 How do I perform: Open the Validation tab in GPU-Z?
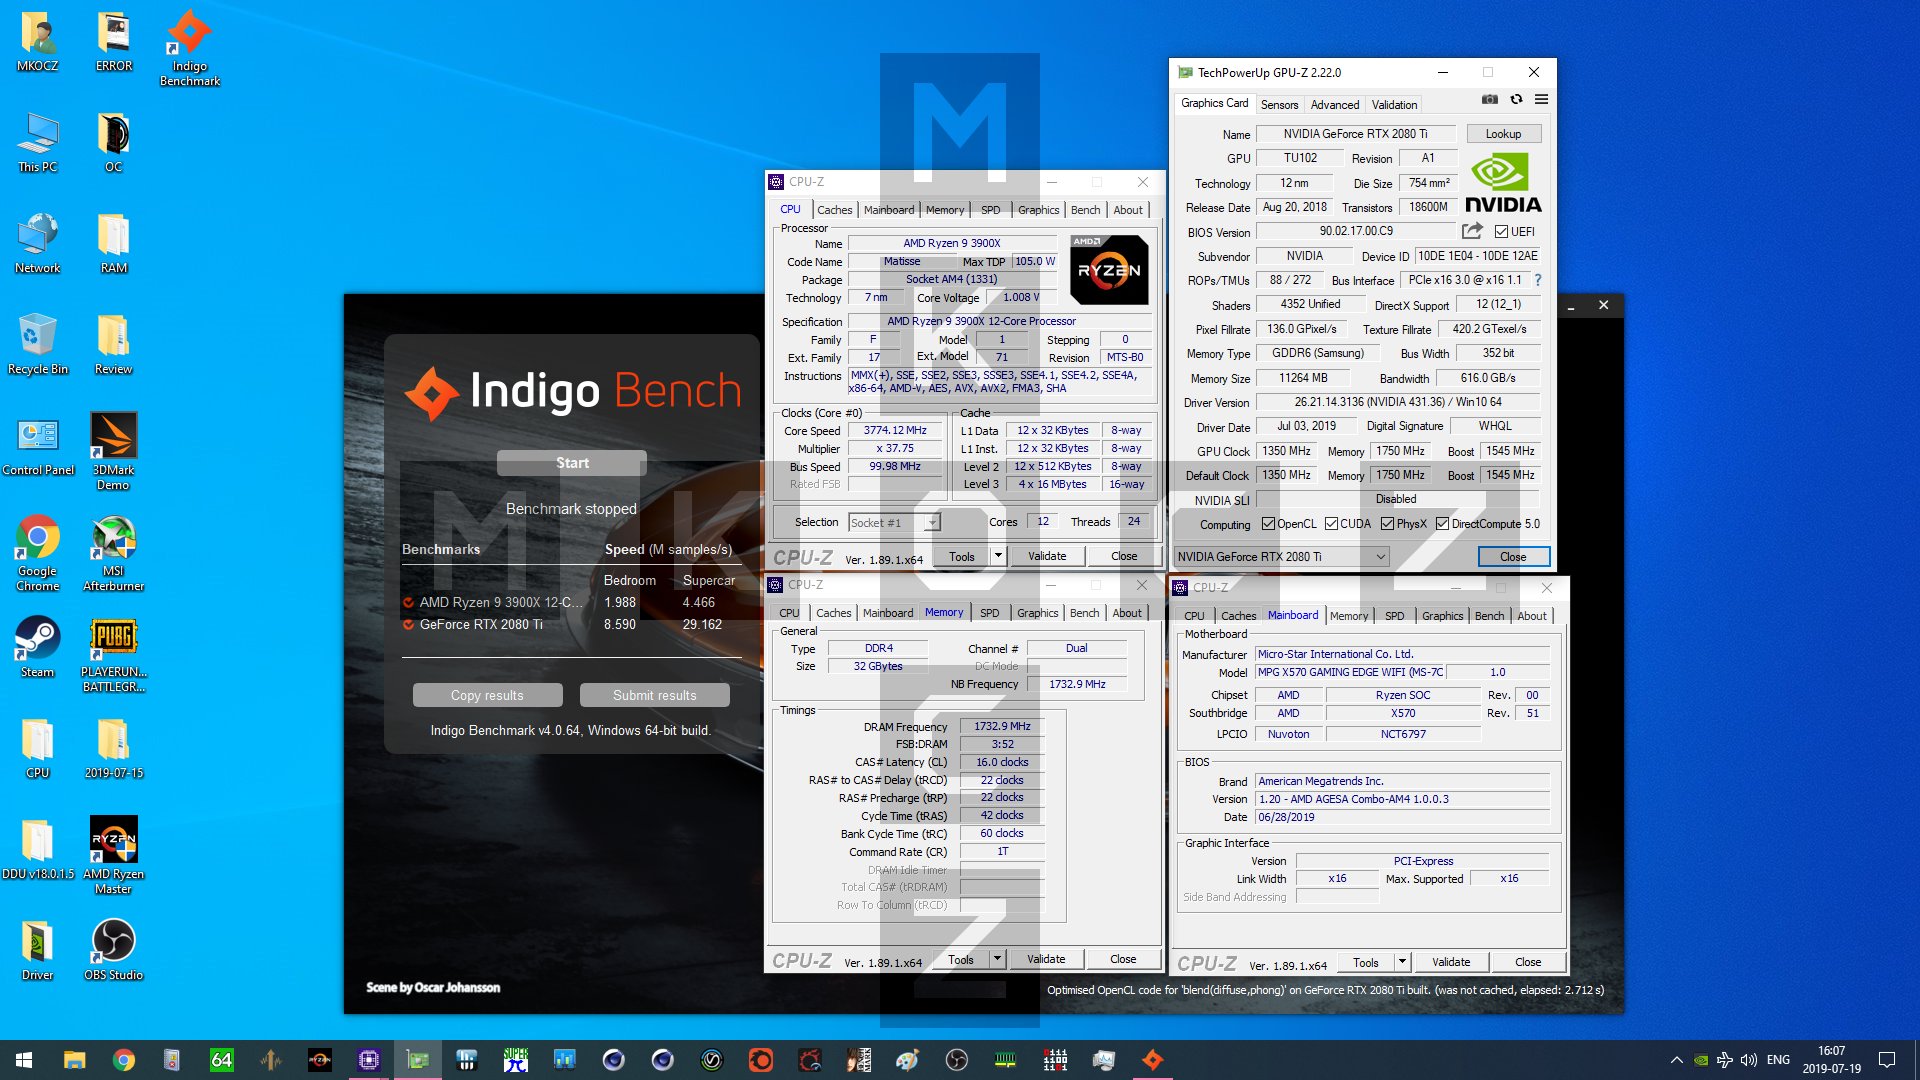[1394, 104]
